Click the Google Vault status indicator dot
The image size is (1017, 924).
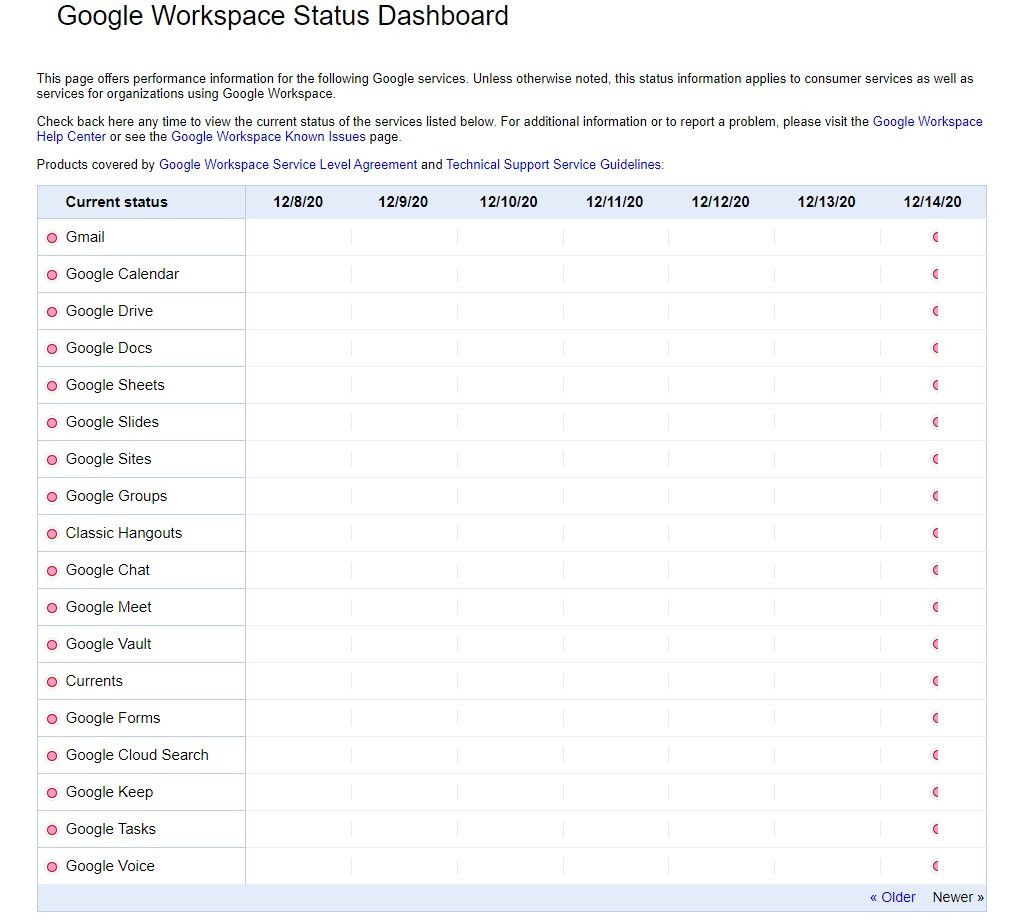coord(52,645)
